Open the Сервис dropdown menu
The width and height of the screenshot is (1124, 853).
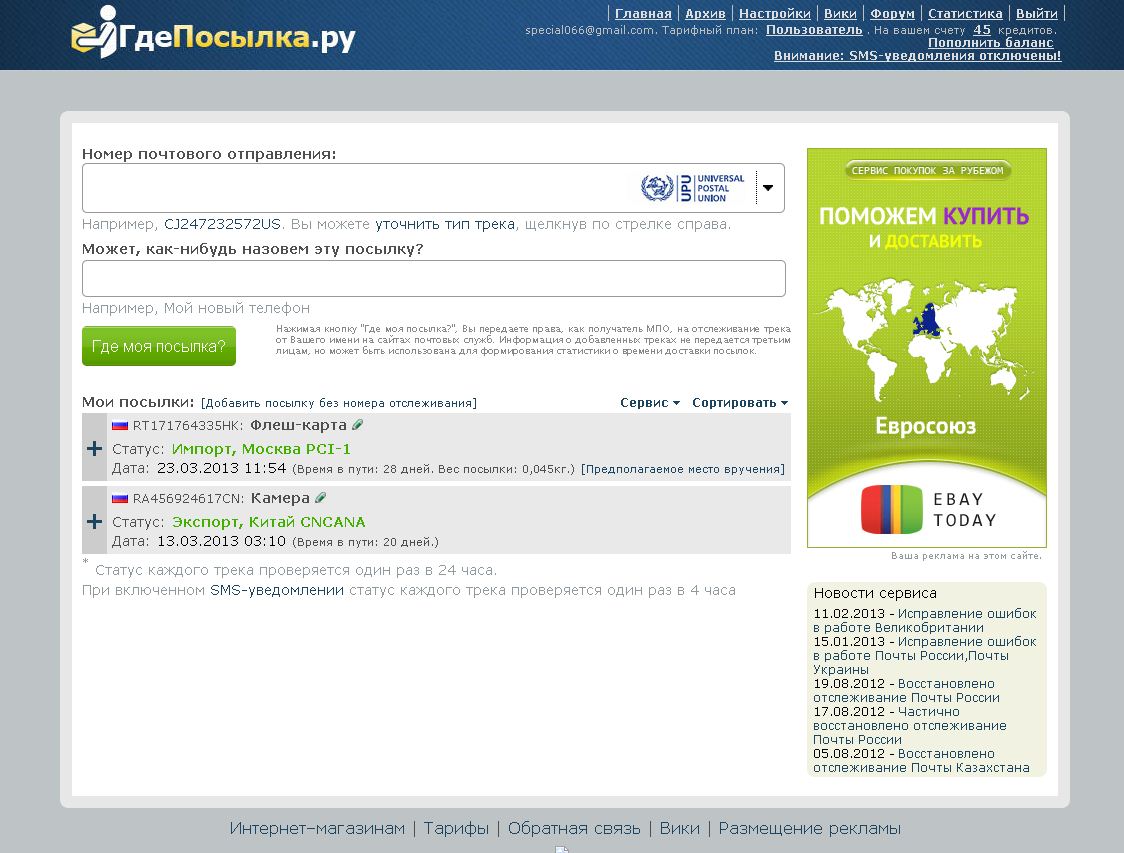(649, 403)
